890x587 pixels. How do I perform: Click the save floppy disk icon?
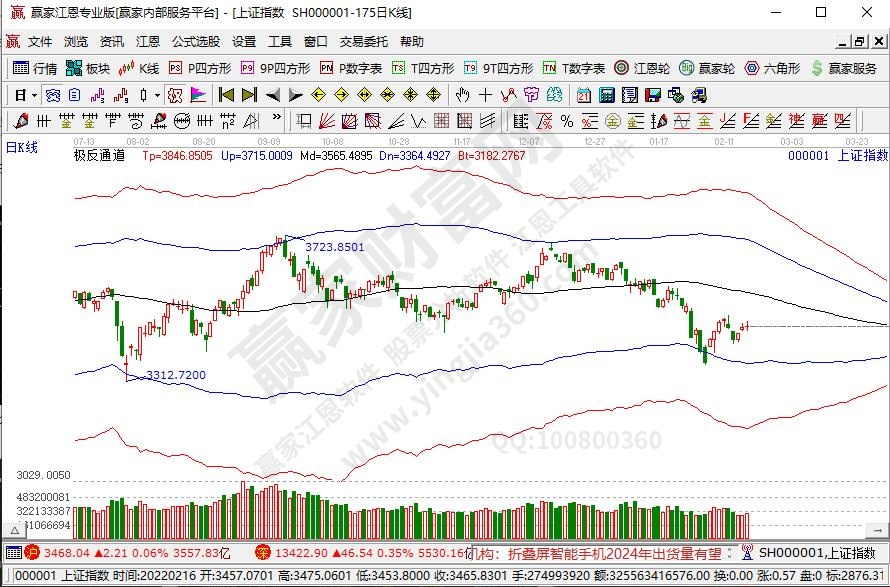point(652,95)
